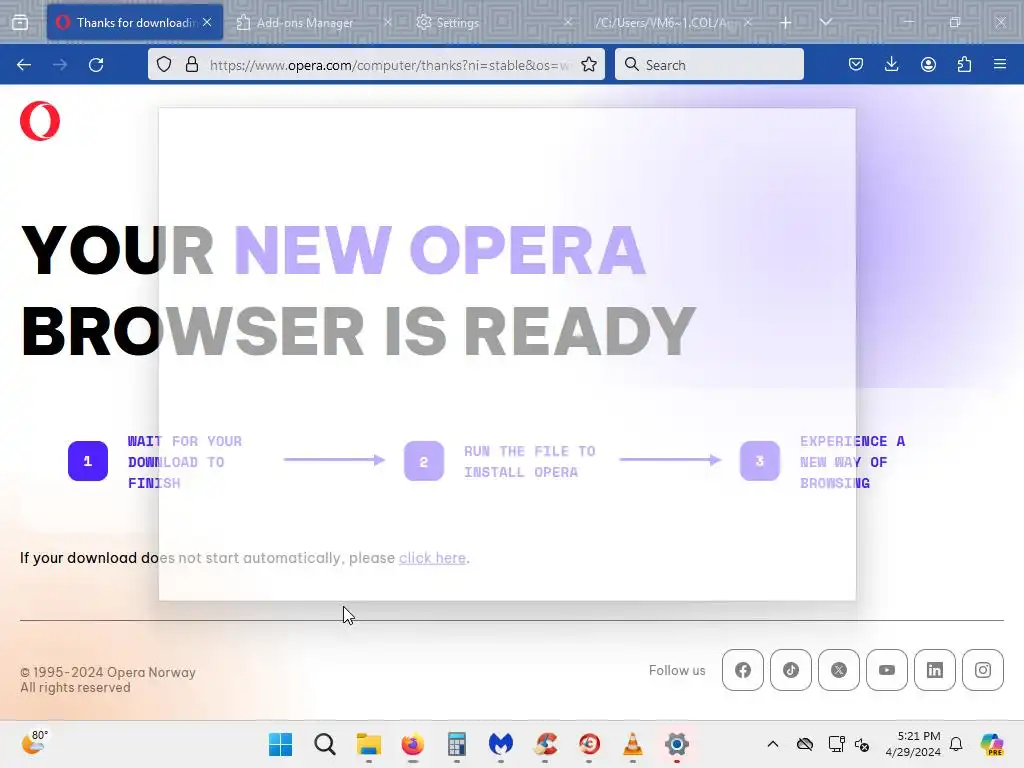
Task: Open Opera's LinkedIn page
Action: tap(935, 670)
